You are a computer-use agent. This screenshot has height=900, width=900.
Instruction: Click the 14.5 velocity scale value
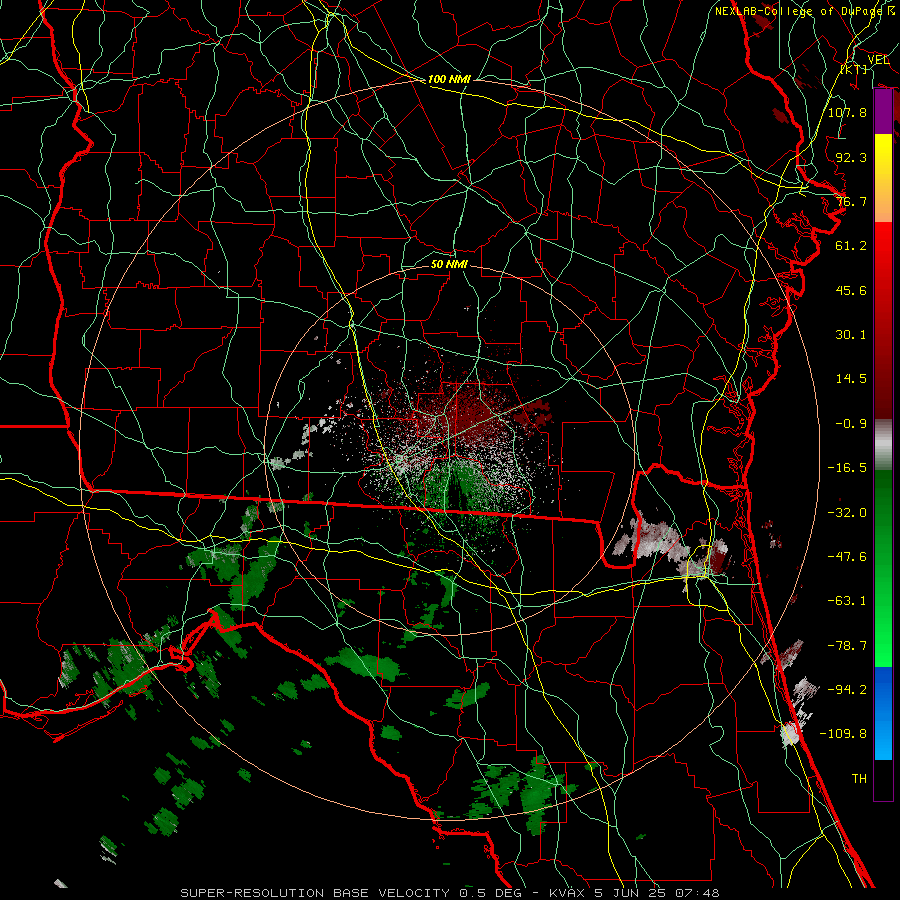[851, 379]
